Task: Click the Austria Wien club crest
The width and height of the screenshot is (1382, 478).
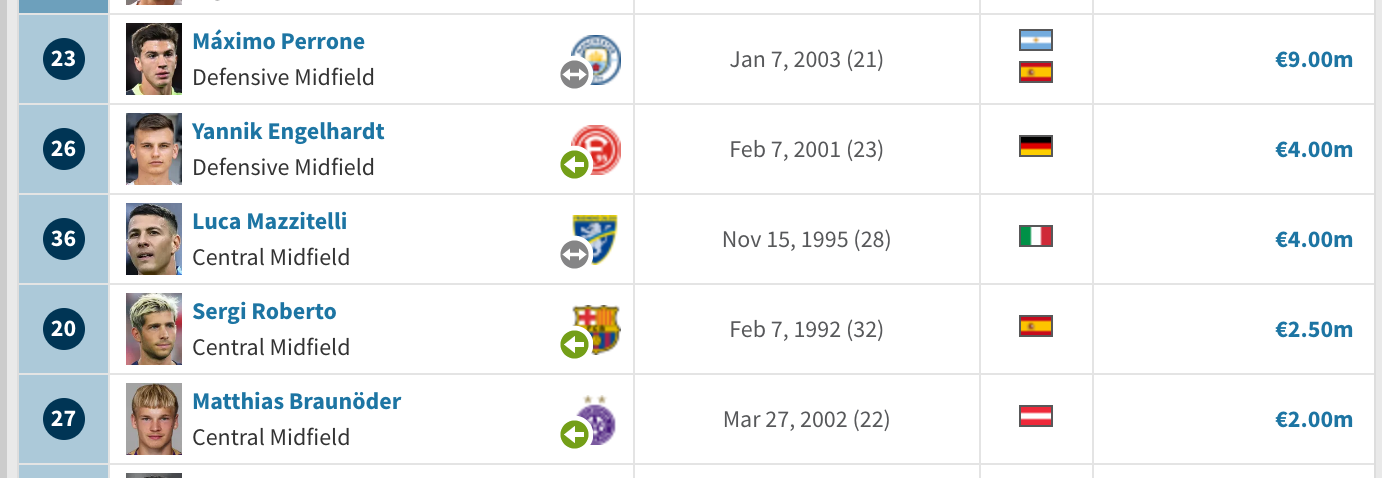Action: (596, 419)
